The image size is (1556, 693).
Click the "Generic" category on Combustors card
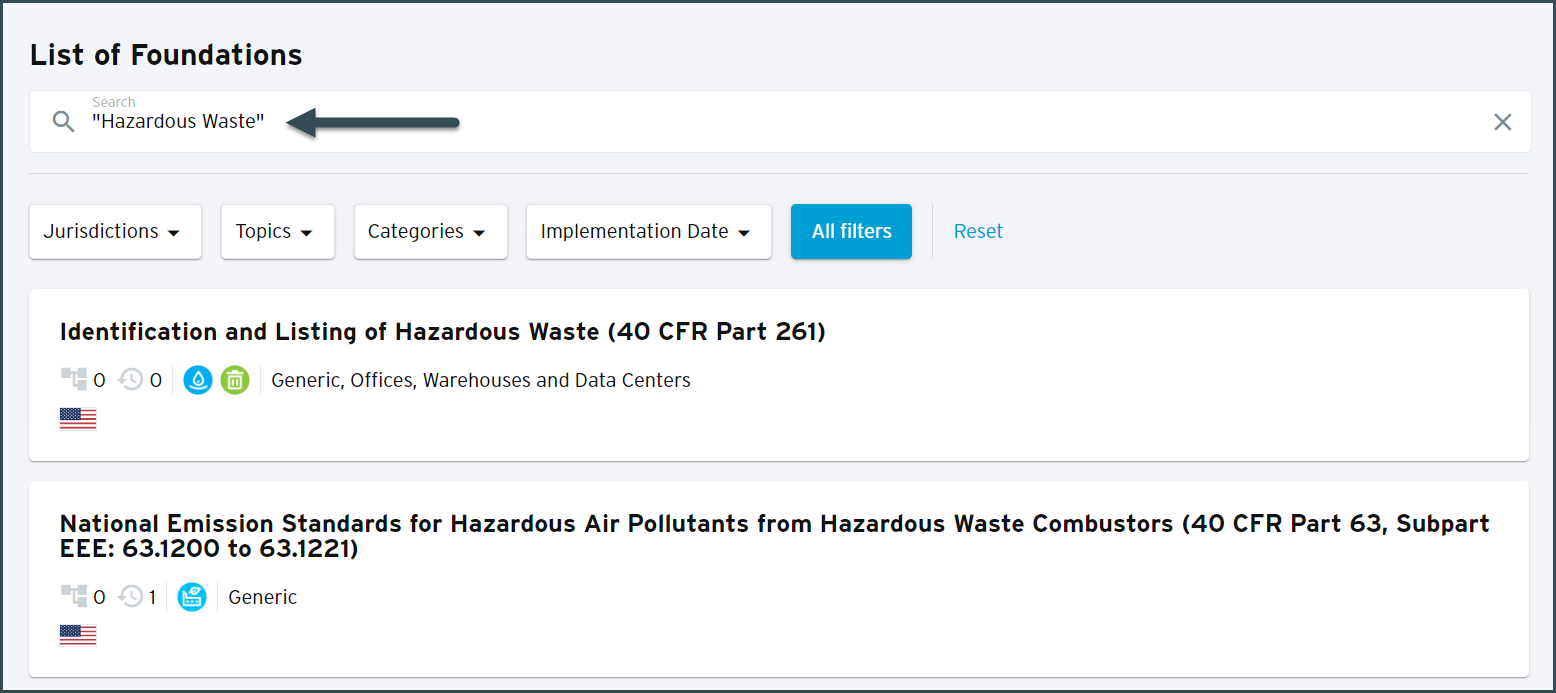point(263,597)
